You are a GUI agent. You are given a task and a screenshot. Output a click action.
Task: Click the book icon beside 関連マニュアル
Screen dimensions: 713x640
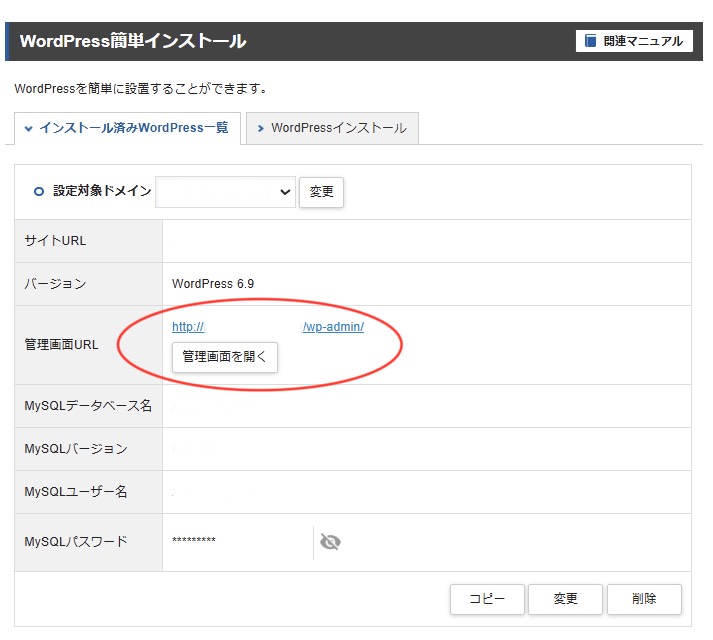coord(591,41)
